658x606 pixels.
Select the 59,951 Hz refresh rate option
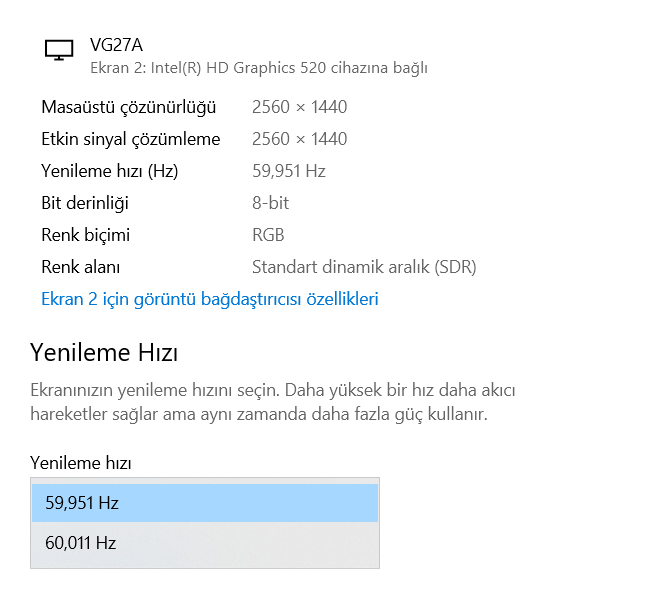205,503
